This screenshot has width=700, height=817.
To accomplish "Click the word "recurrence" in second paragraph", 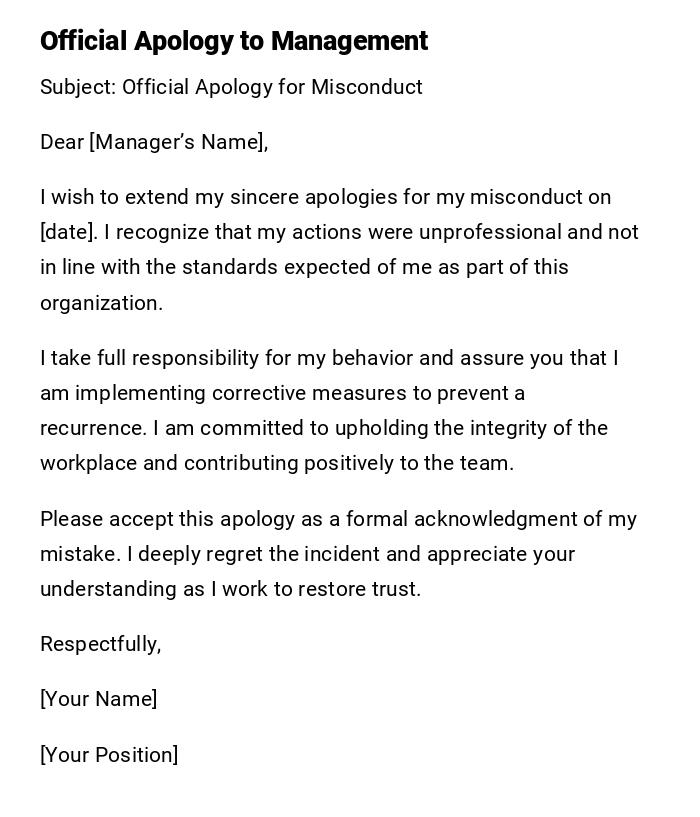I will (x=92, y=428).
